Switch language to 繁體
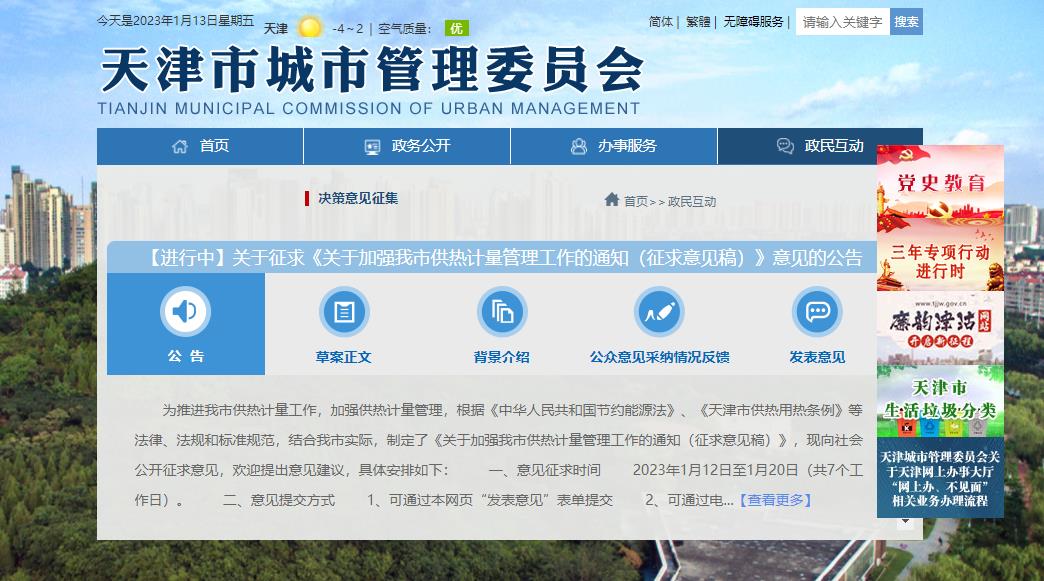This screenshot has height=581, width=1044. [698, 21]
